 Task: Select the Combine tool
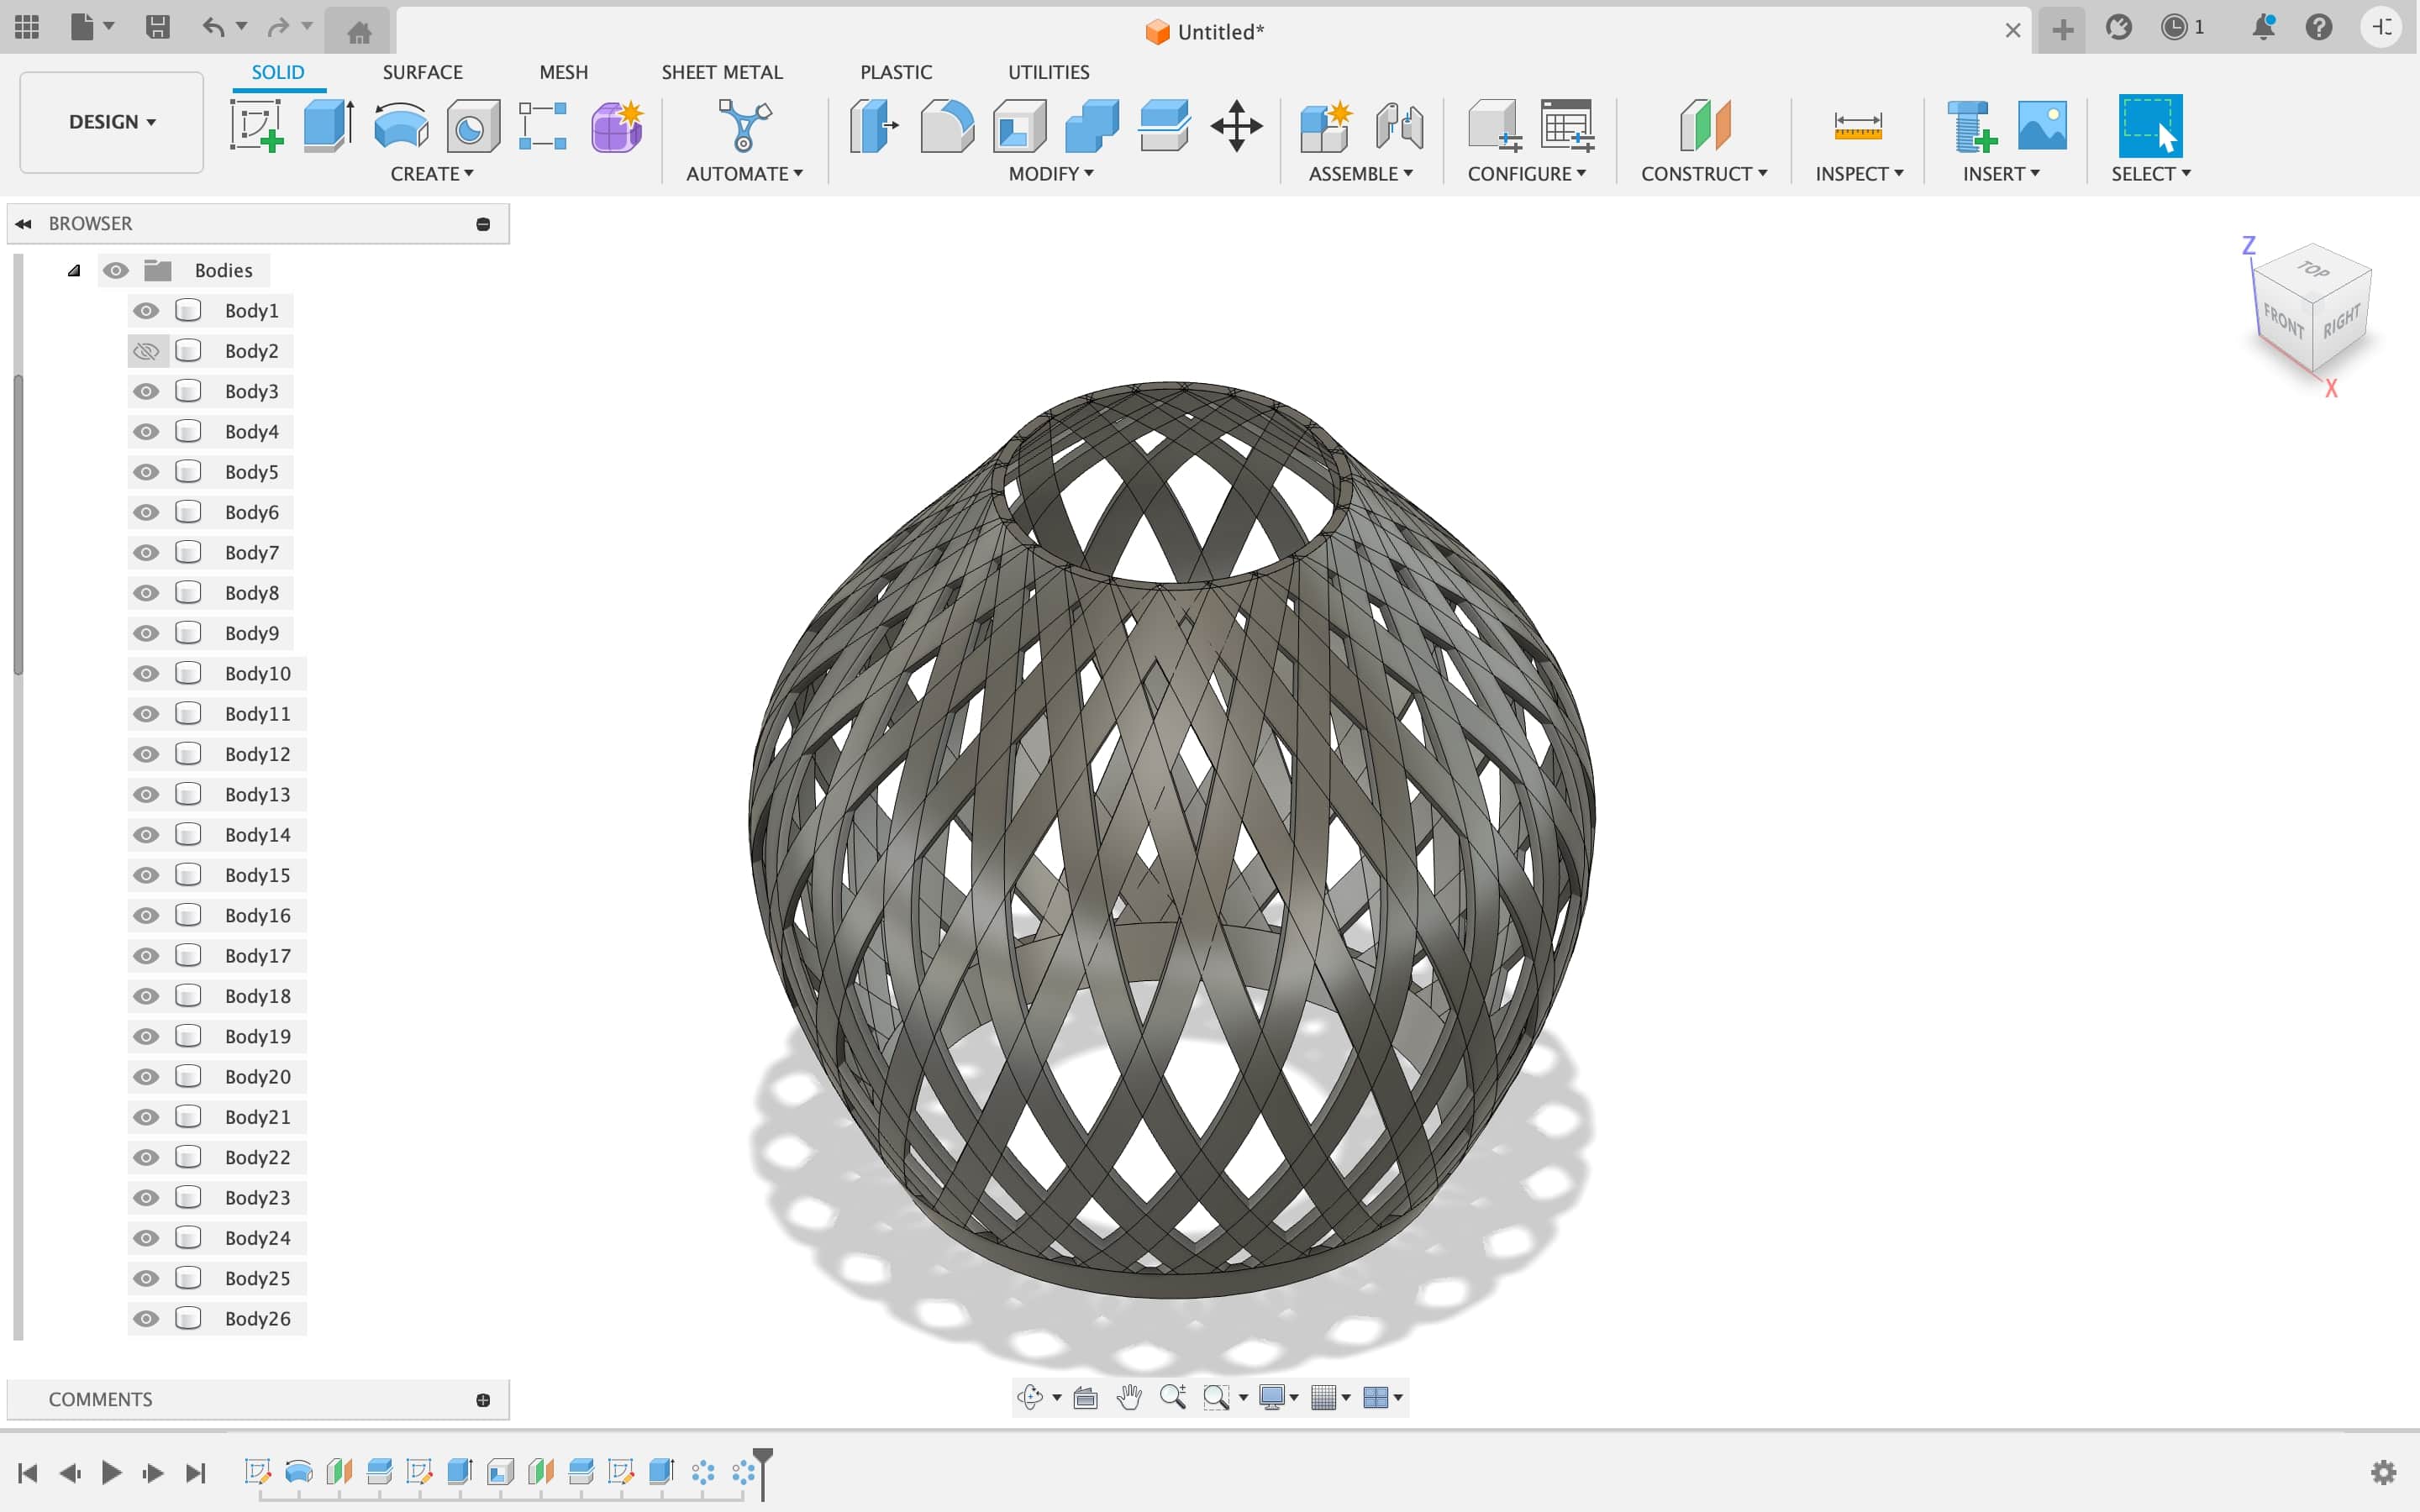pyautogui.click(x=1091, y=126)
